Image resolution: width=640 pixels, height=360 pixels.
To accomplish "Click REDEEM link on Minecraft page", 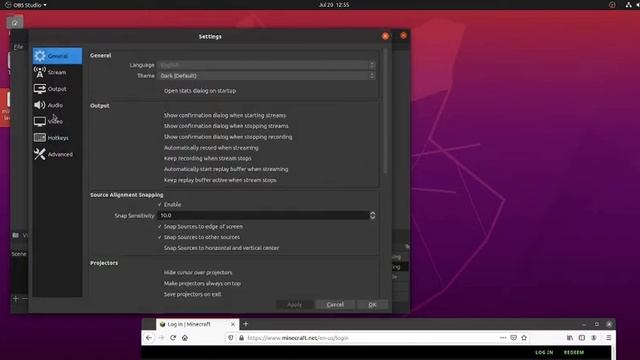I will pyautogui.click(x=574, y=353).
